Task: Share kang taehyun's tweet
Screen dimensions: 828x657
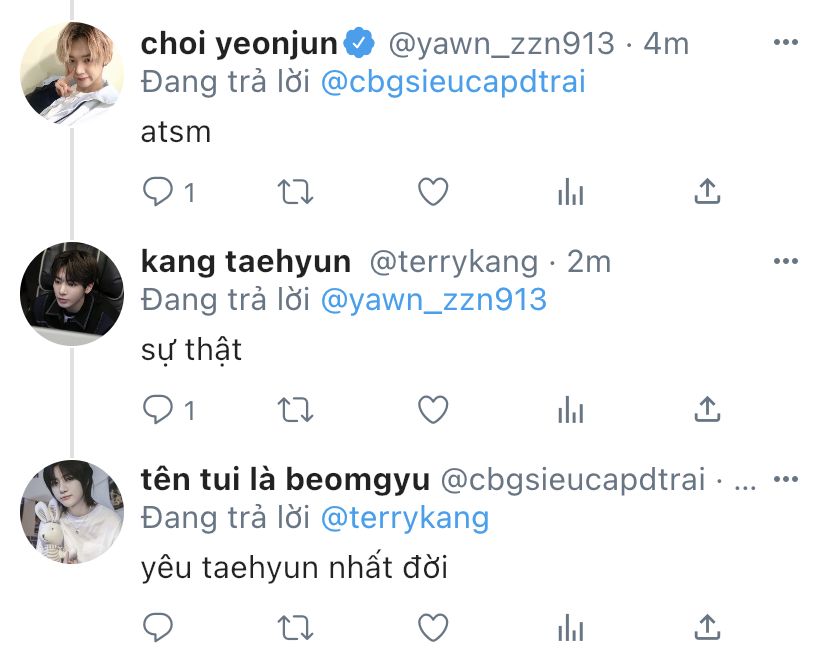Action: 707,409
